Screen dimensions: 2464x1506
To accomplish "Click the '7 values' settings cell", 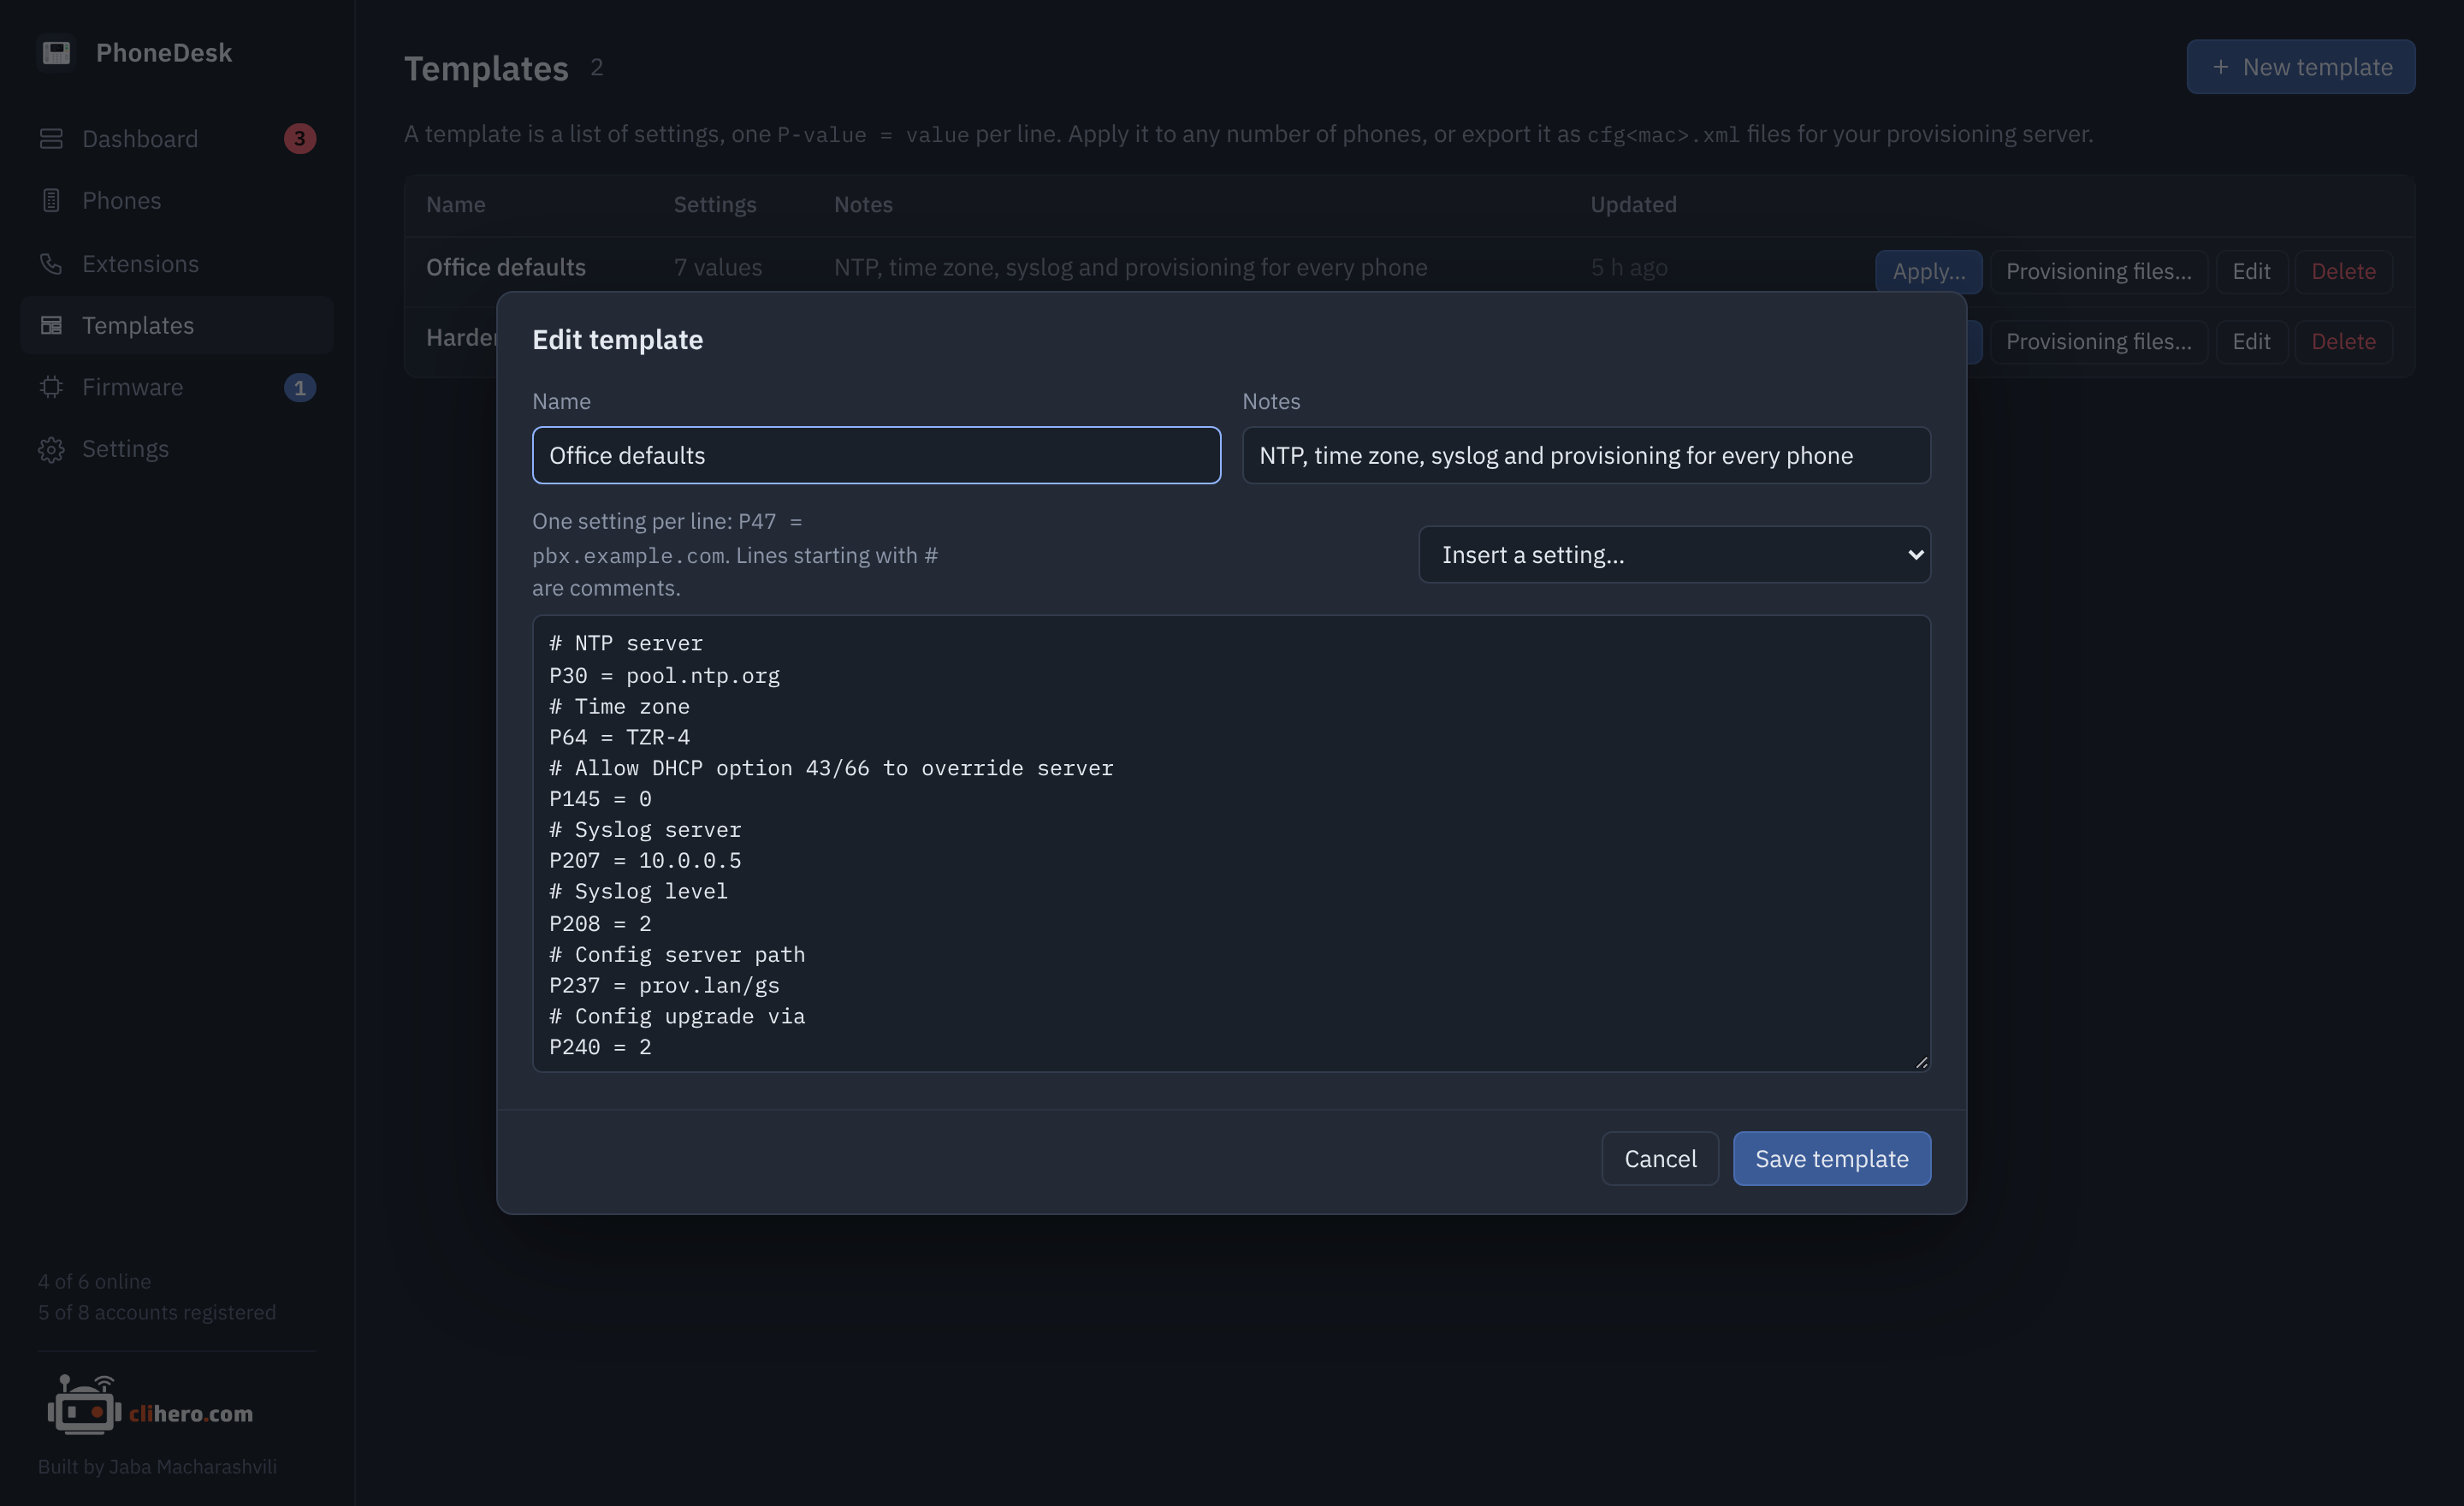I will coord(717,267).
